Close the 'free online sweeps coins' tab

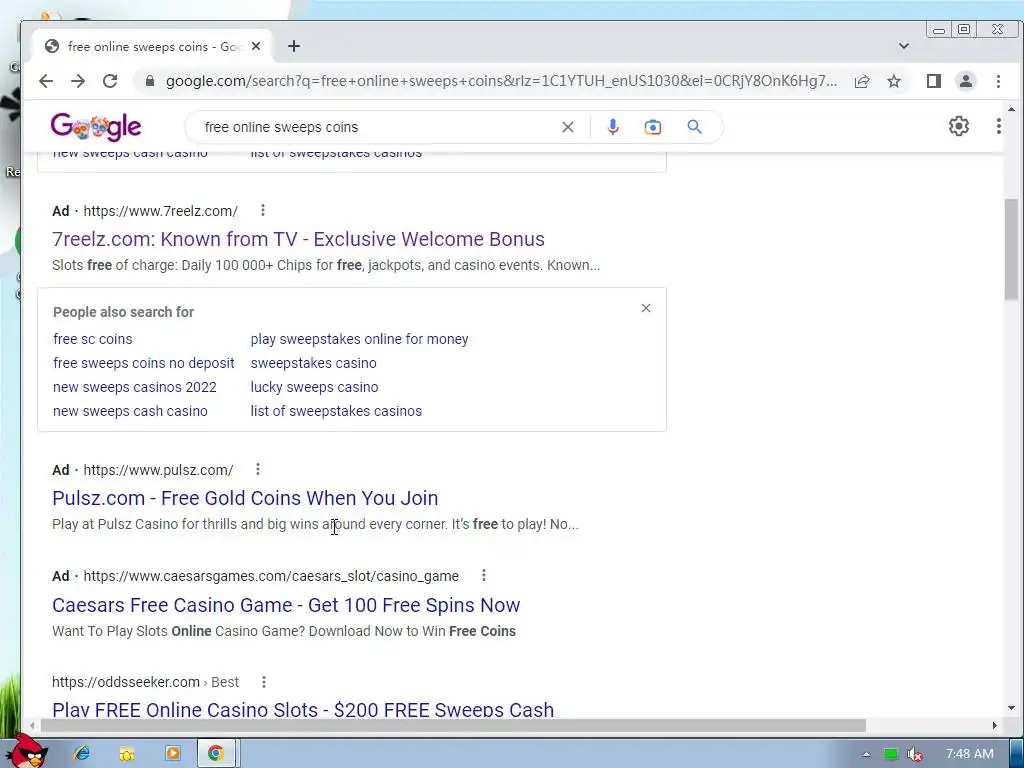(256, 46)
